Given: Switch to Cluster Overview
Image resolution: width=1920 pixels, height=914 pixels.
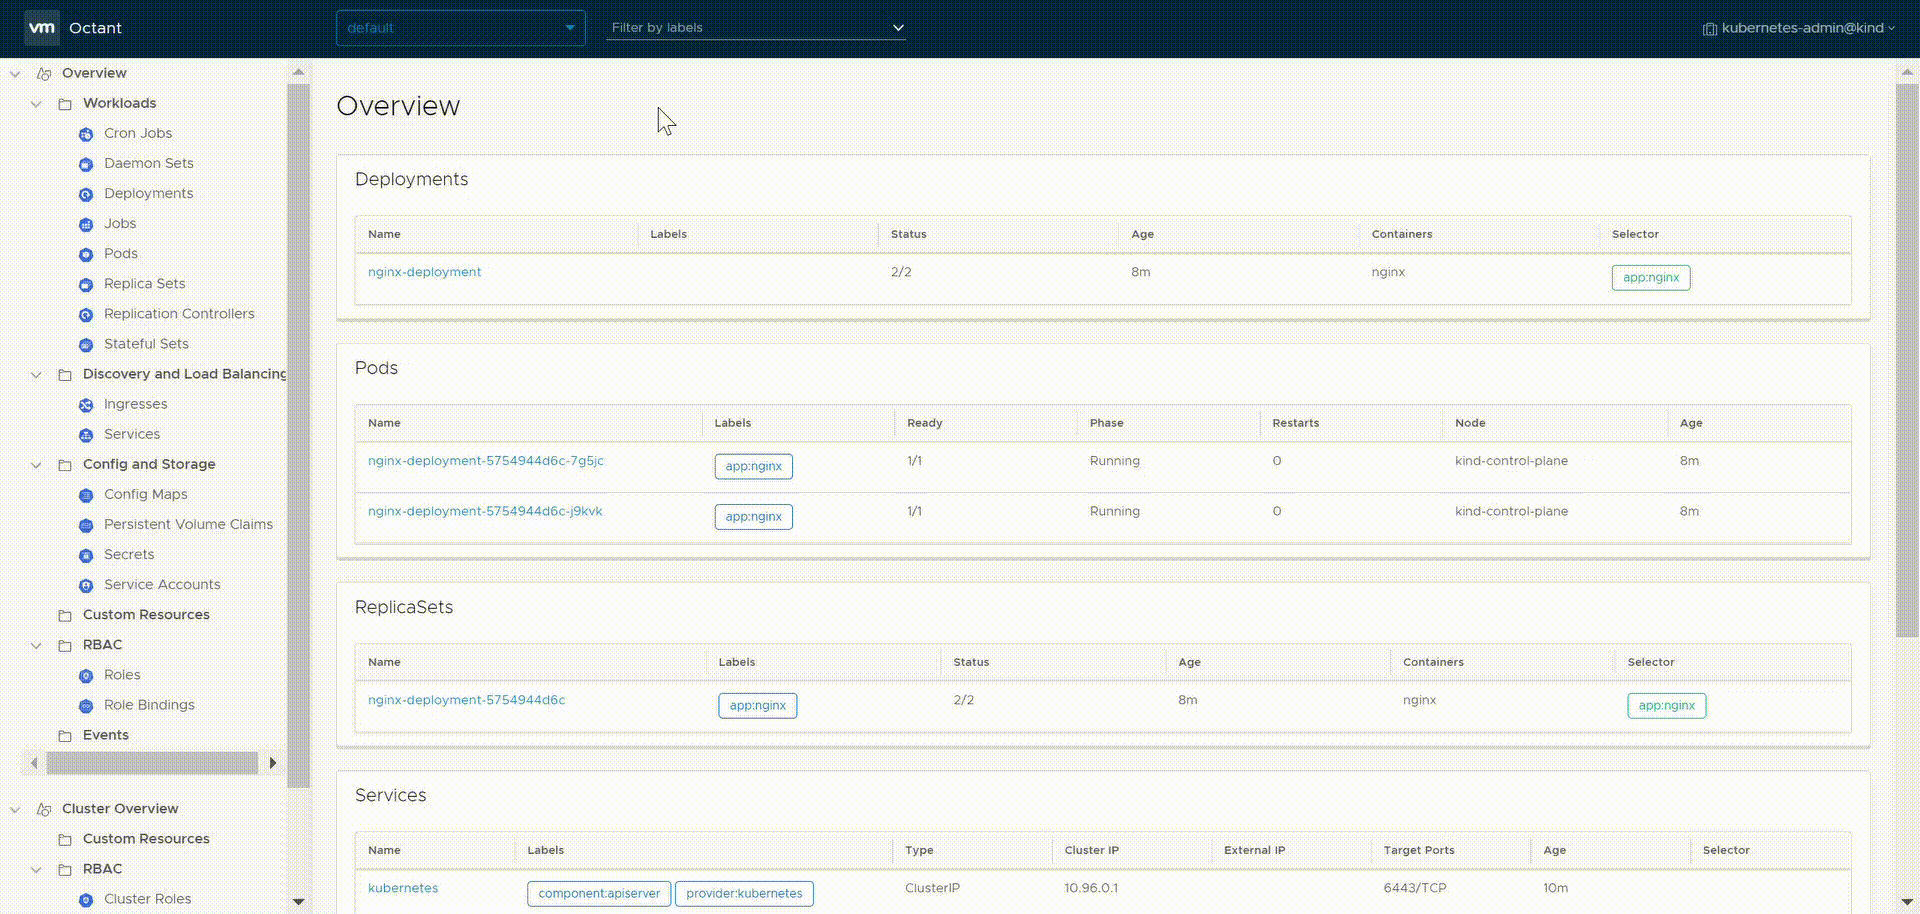Looking at the screenshot, I should 120,808.
